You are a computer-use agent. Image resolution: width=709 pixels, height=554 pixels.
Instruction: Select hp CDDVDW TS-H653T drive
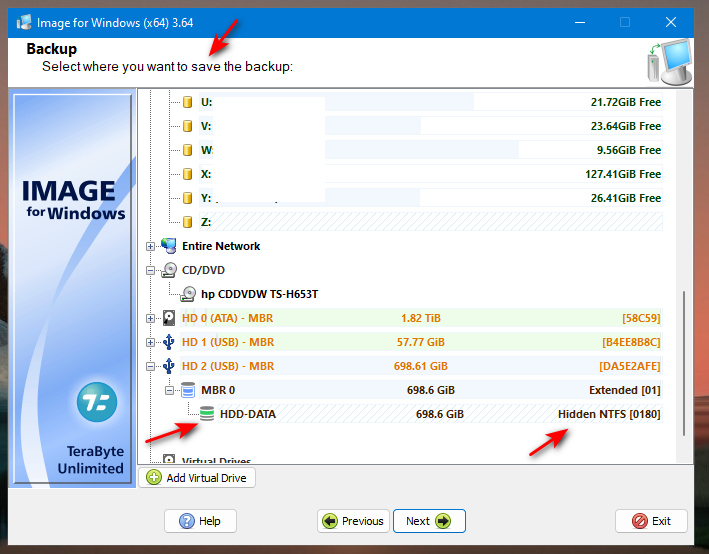coord(260,294)
